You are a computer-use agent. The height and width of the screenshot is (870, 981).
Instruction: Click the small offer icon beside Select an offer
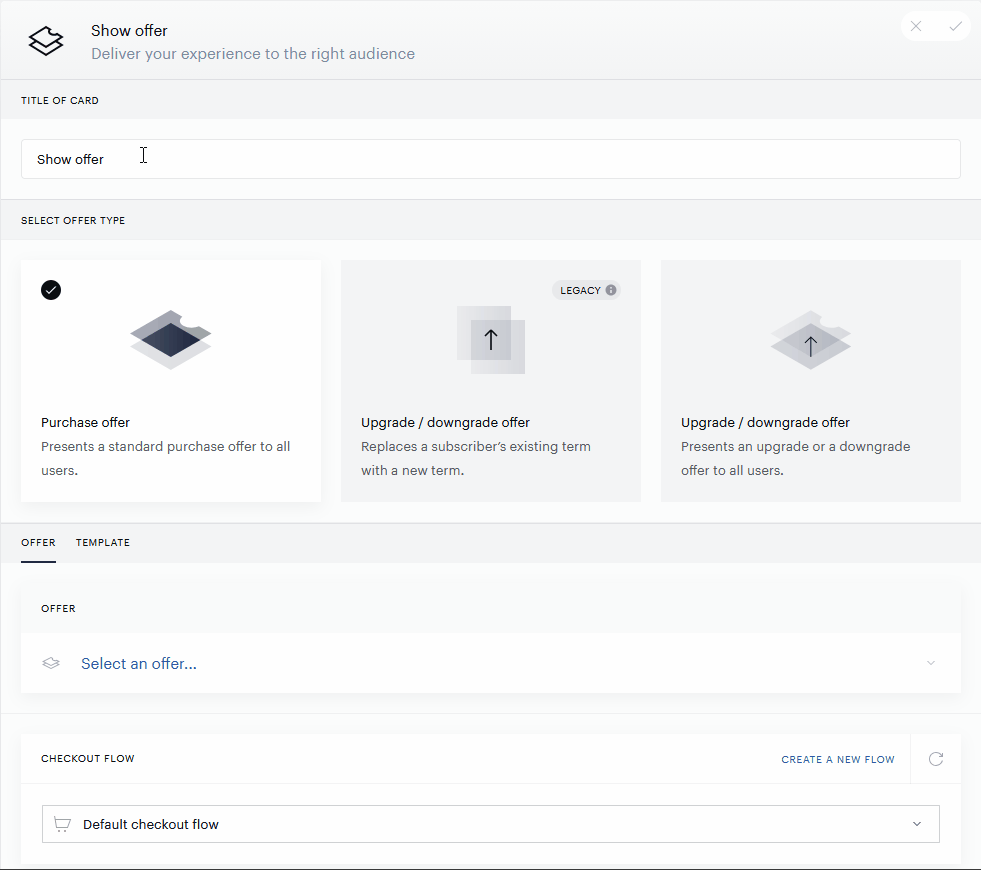[x=51, y=663]
